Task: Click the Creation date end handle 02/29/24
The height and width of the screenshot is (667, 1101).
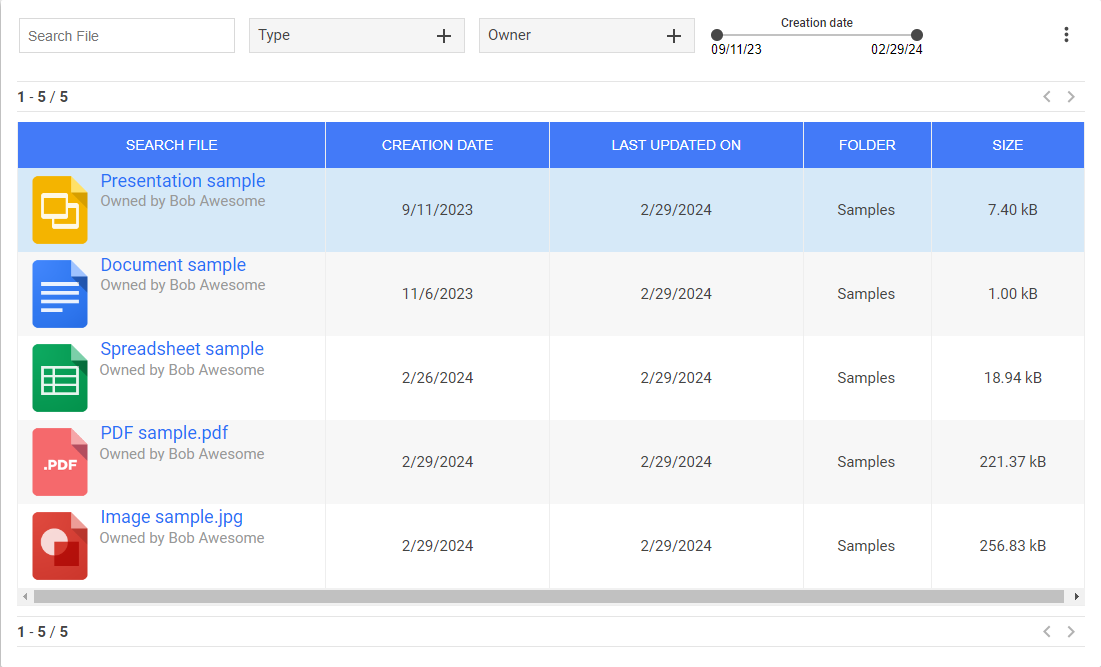Action: [917, 34]
